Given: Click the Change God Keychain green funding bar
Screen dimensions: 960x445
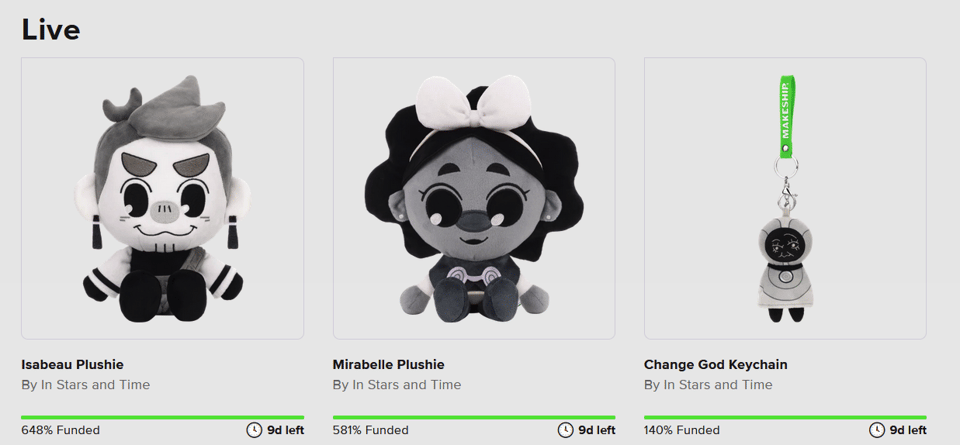Looking at the screenshot, I should coord(785,417).
